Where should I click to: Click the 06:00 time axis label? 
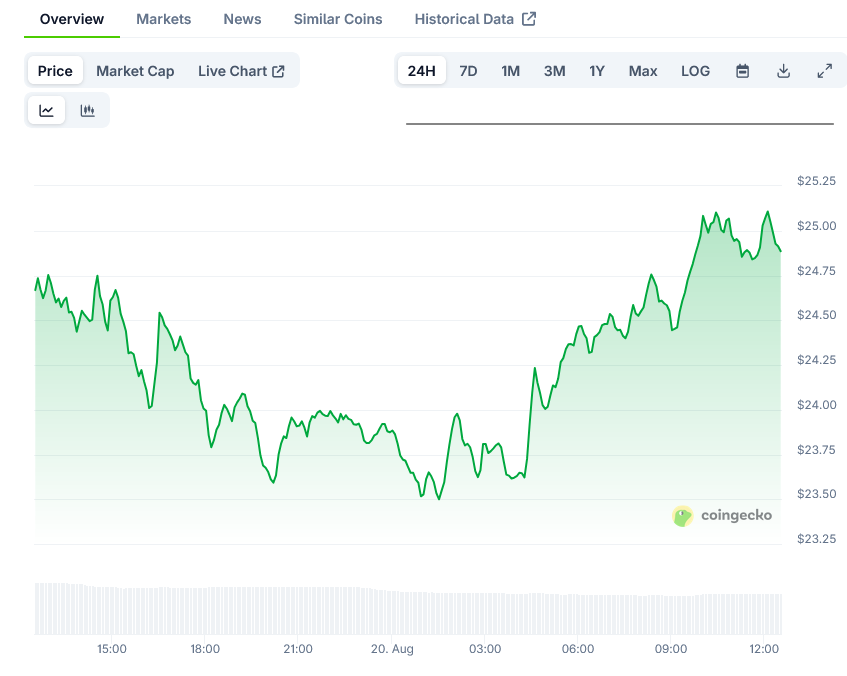(x=577, y=649)
